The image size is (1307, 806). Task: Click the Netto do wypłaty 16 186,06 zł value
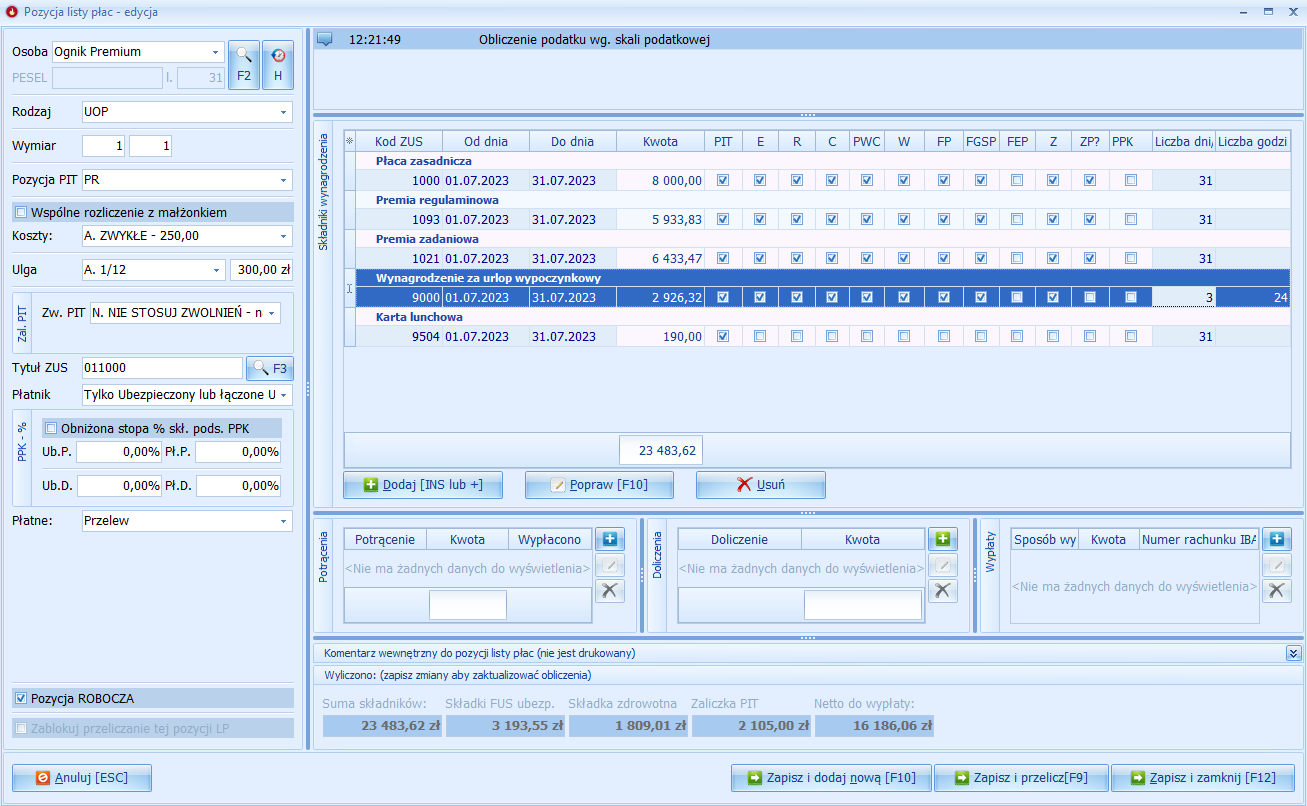pyautogui.click(x=874, y=726)
